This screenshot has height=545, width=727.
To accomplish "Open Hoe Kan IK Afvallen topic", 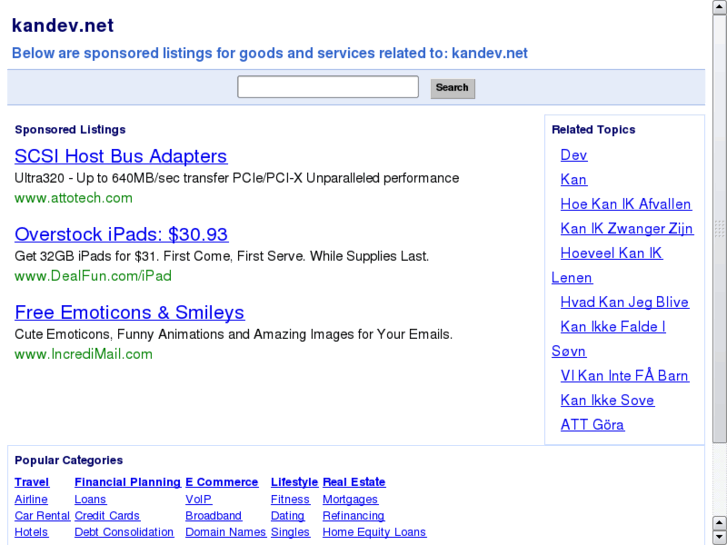I will (x=625, y=204).
